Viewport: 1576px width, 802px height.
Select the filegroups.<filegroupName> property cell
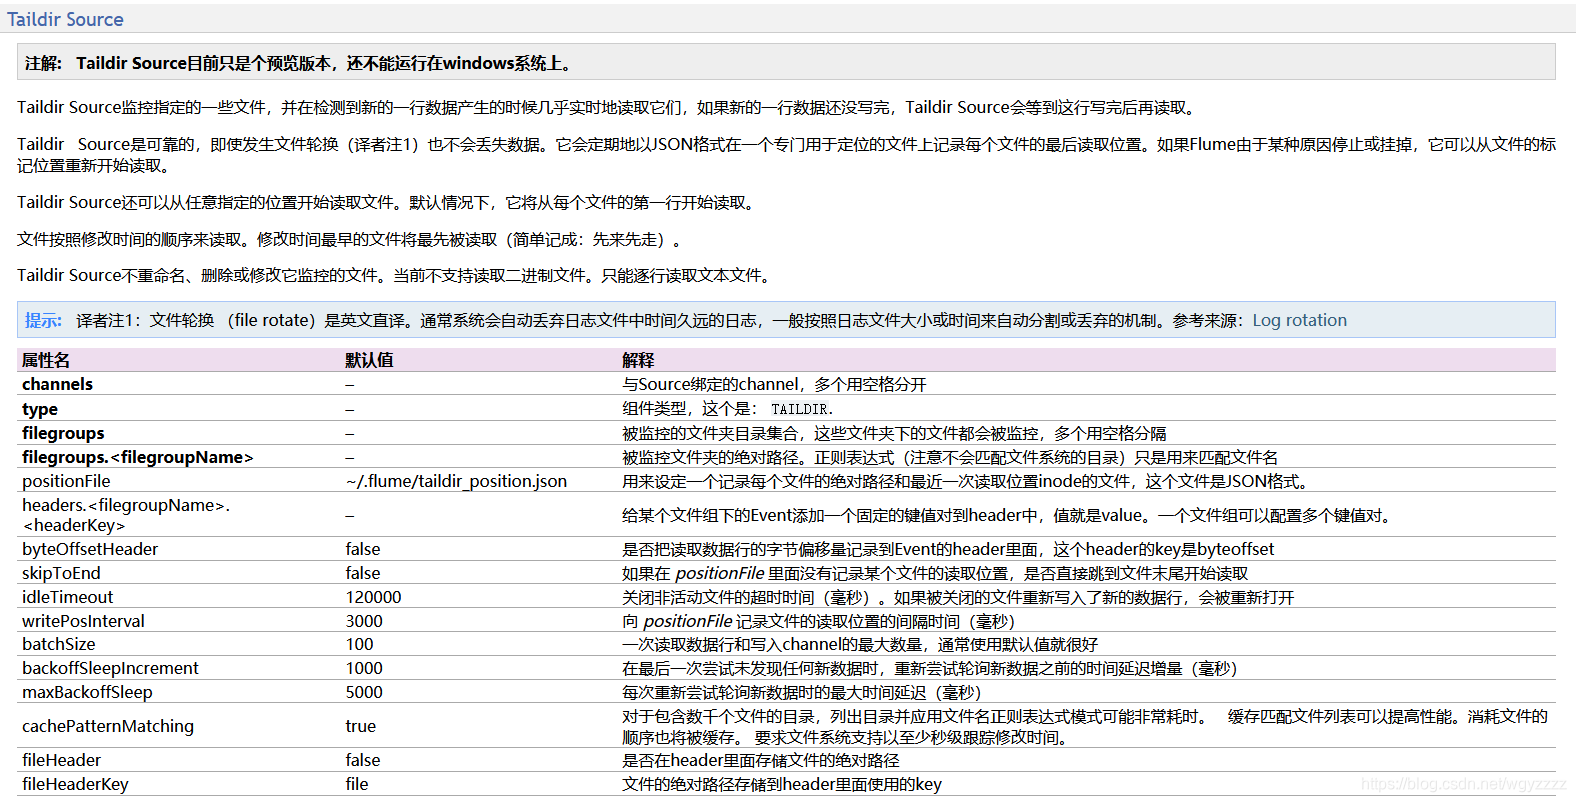coord(138,457)
